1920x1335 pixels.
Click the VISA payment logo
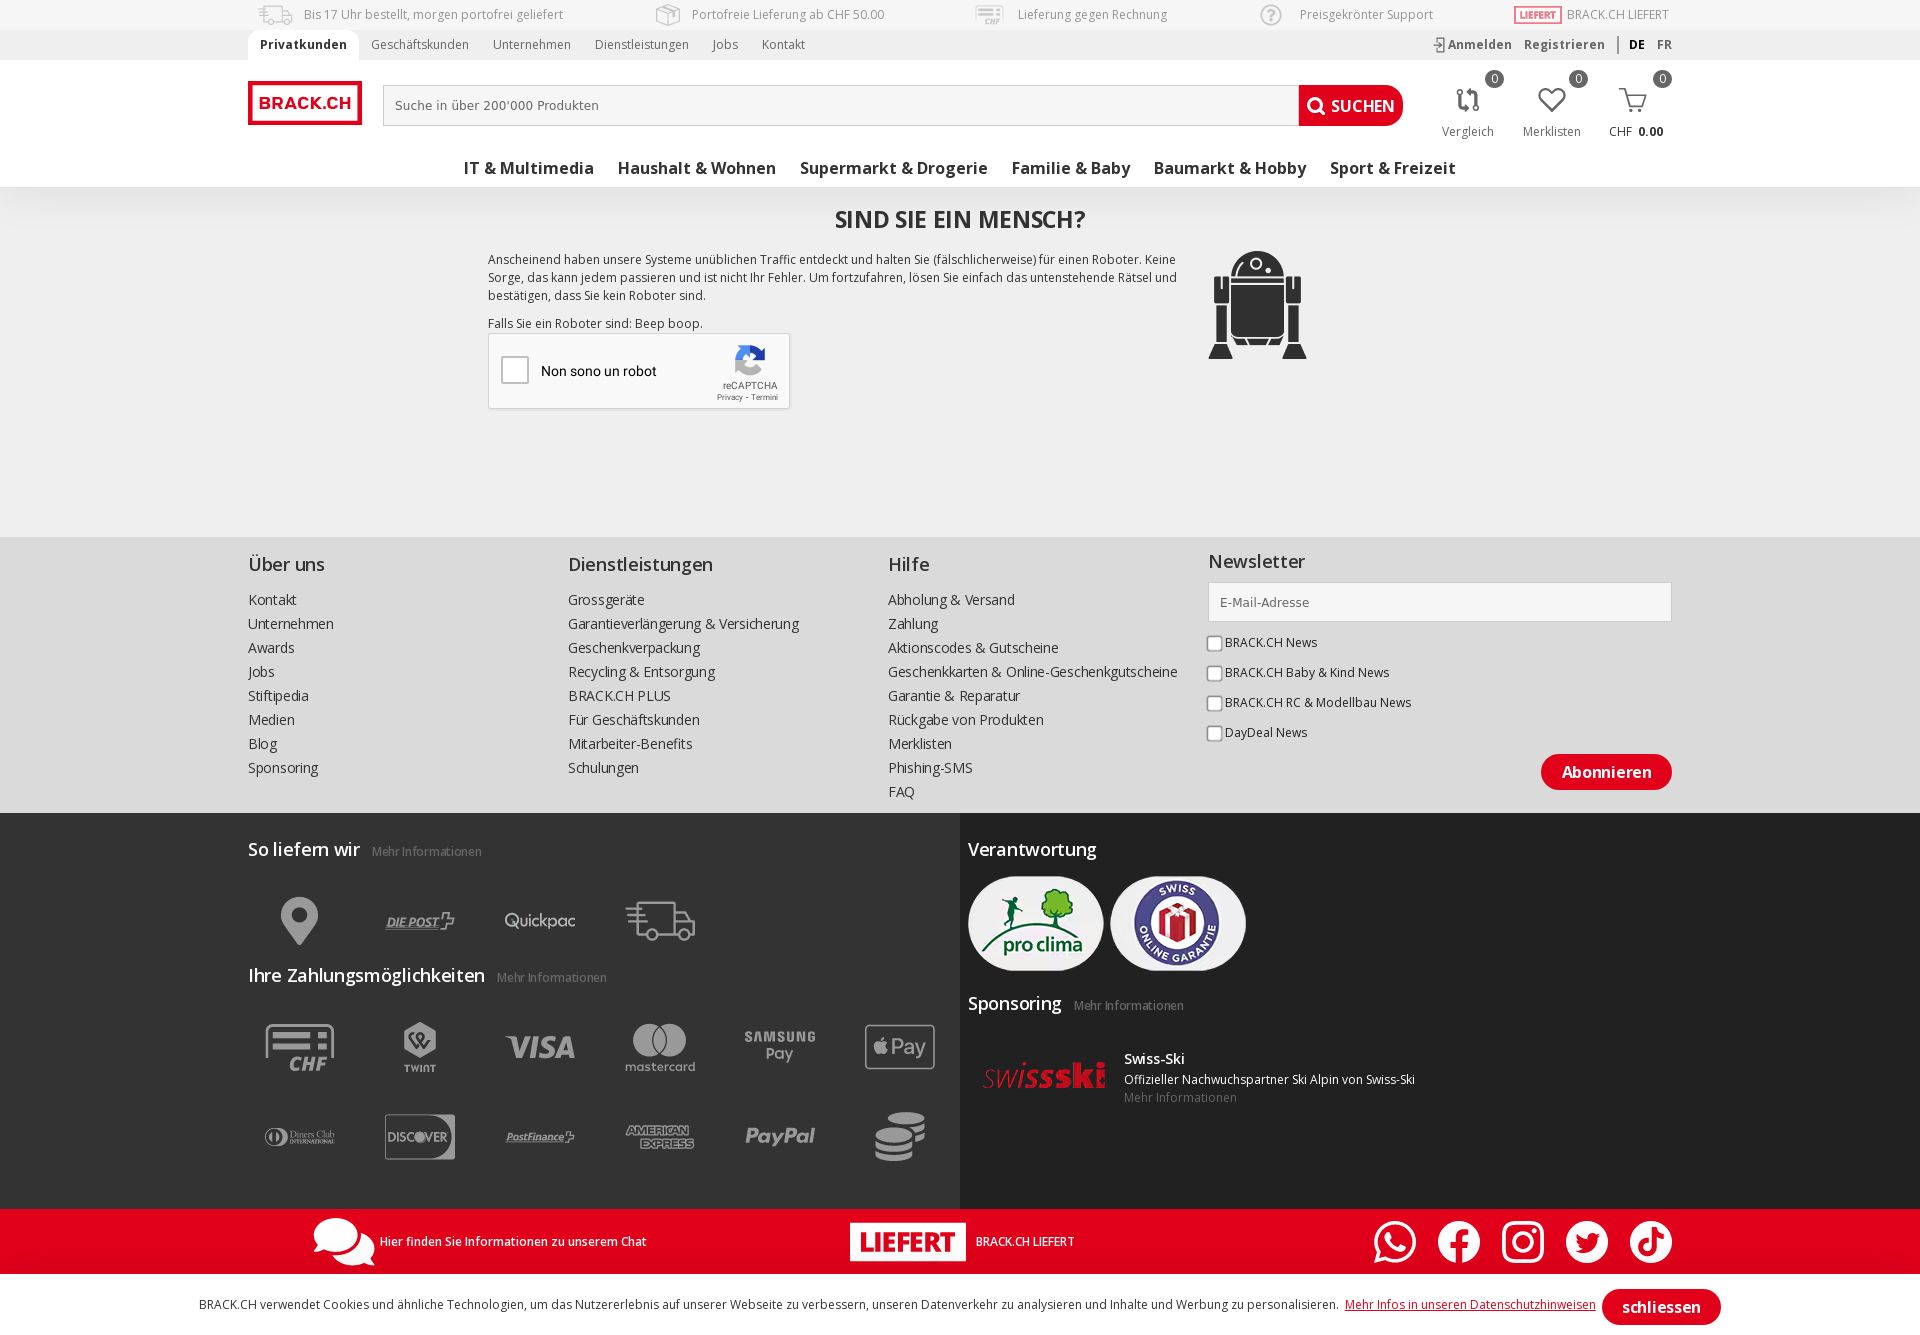point(540,1047)
